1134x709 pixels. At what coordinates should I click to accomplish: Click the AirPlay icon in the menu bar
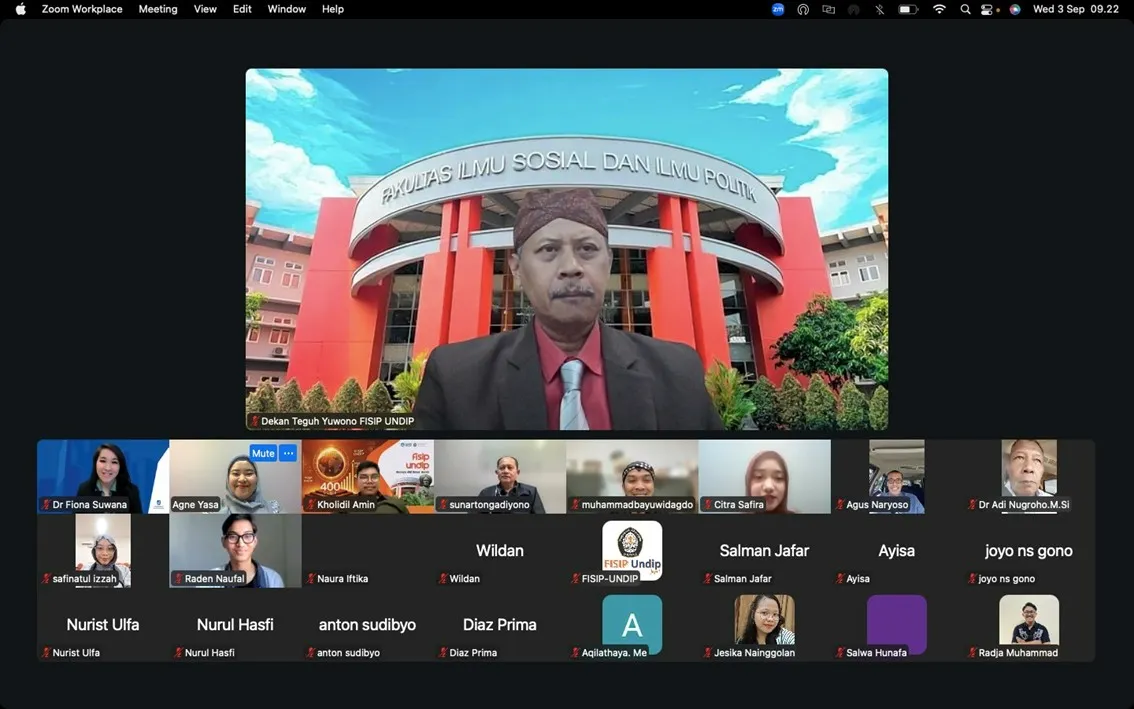(x=803, y=9)
